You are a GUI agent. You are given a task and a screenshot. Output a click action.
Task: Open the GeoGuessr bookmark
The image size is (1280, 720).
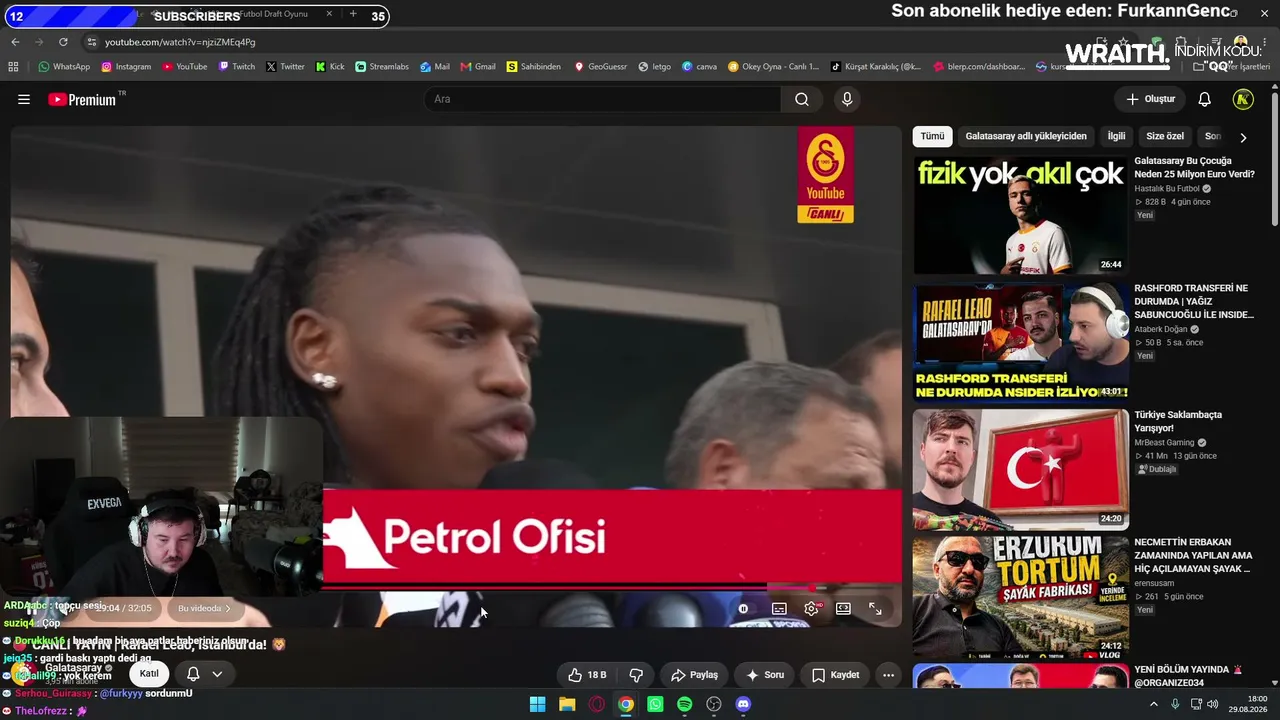click(600, 67)
